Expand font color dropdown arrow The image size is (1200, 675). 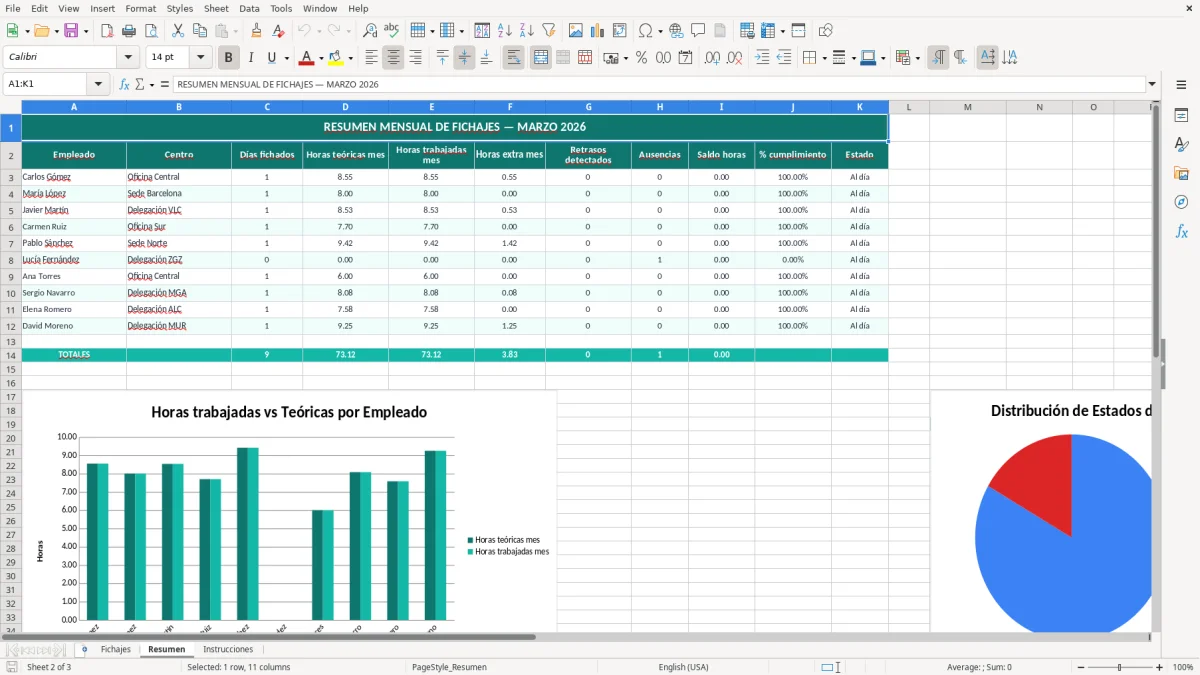(321, 58)
